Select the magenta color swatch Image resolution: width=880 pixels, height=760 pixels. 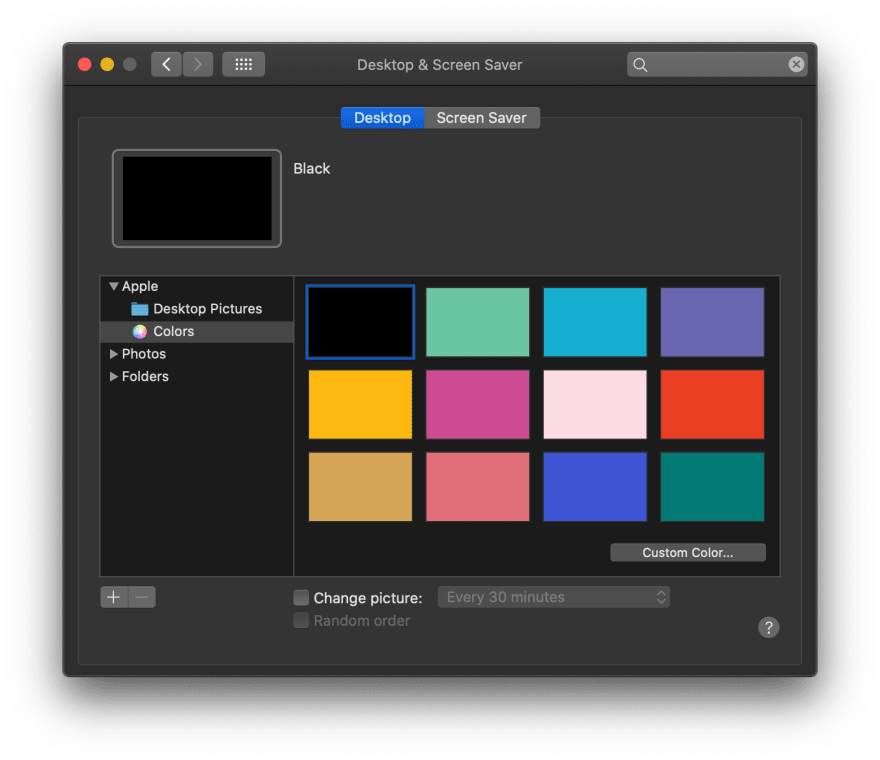click(478, 404)
